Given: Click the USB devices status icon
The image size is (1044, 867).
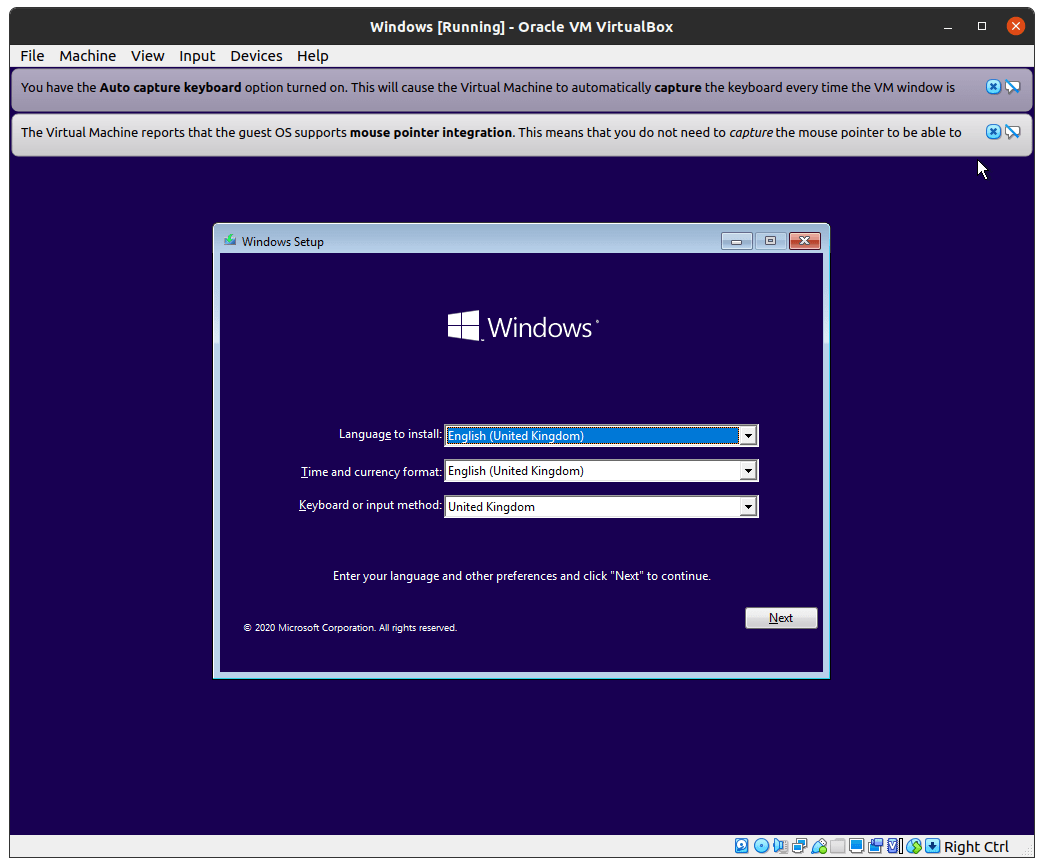Looking at the screenshot, I should point(819,846).
